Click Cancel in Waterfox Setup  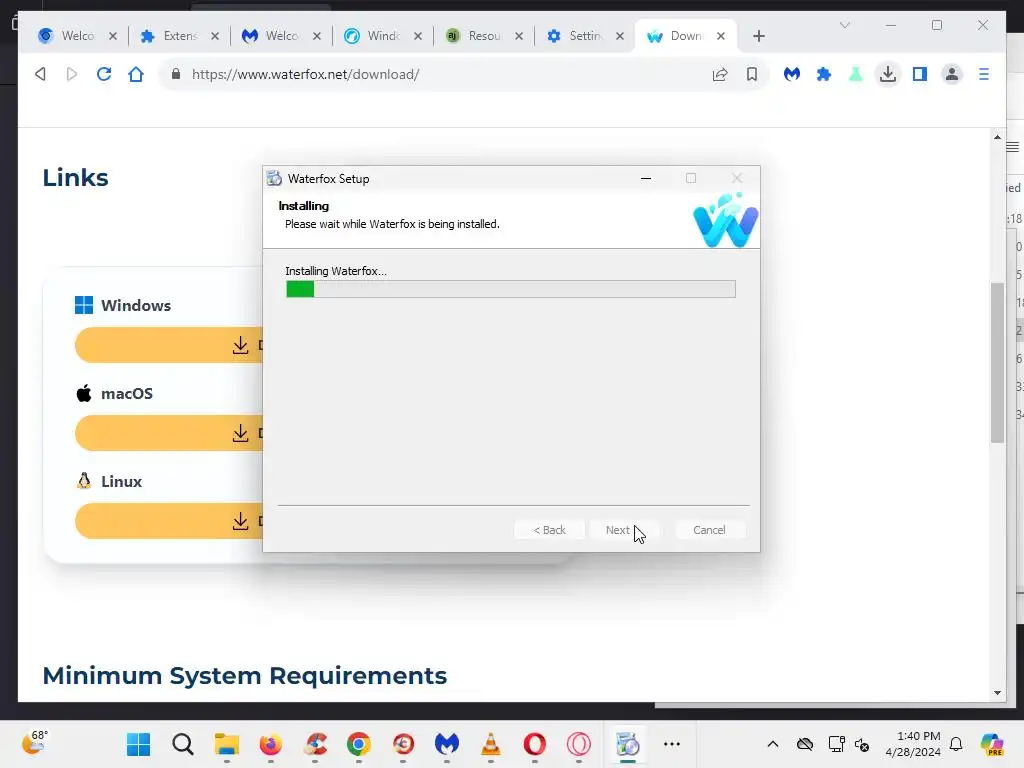click(x=709, y=530)
